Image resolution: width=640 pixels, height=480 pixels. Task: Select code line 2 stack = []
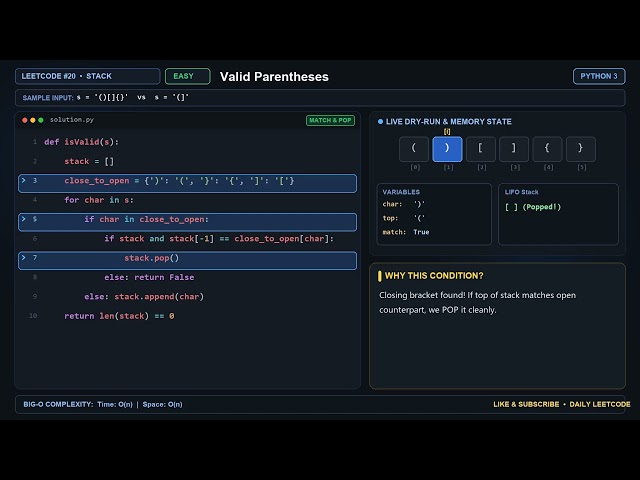click(x=89, y=161)
